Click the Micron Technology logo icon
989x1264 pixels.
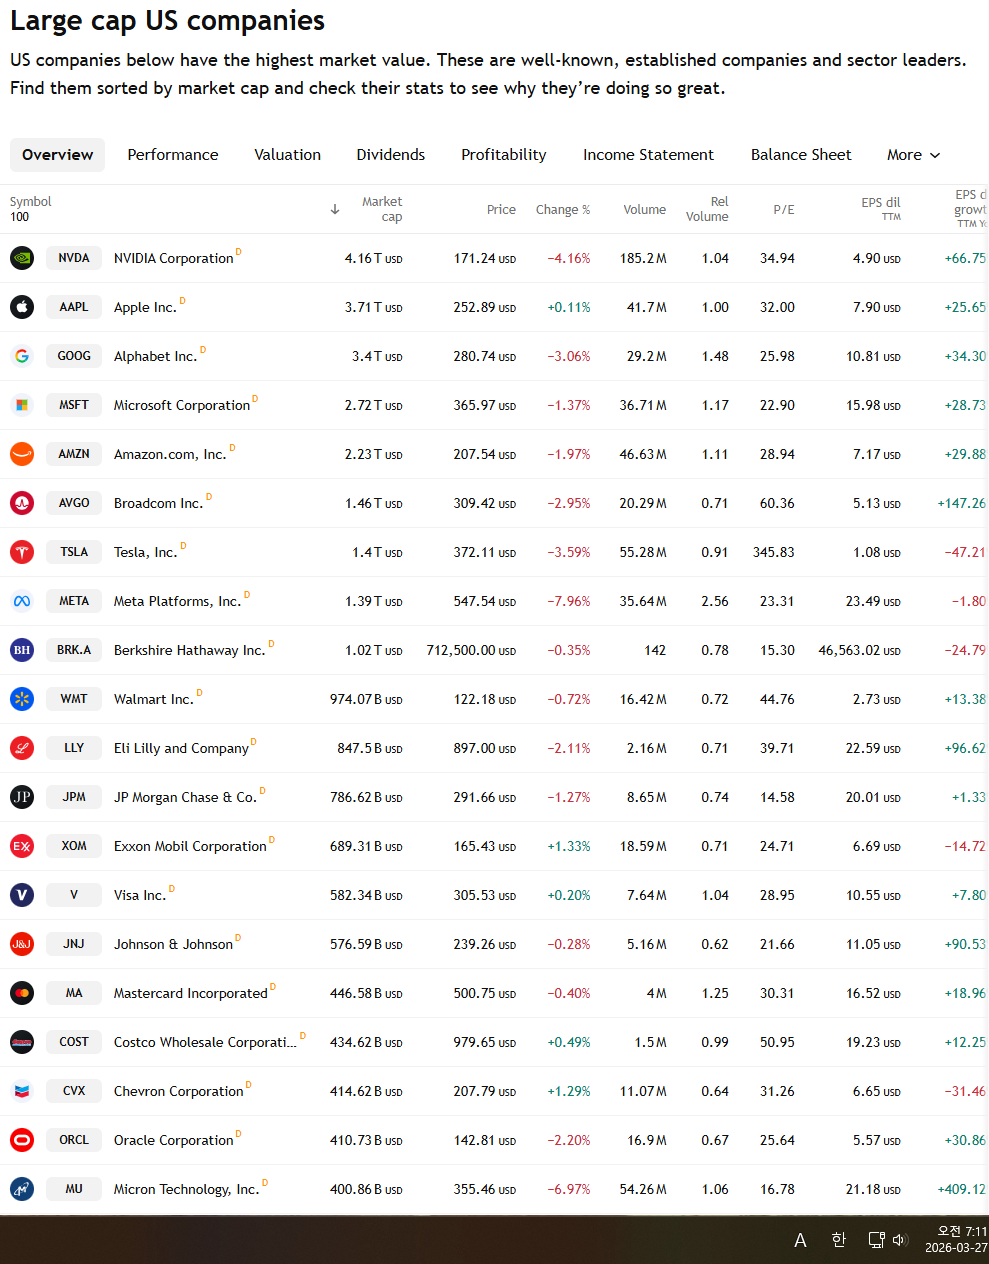(22, 1189)
